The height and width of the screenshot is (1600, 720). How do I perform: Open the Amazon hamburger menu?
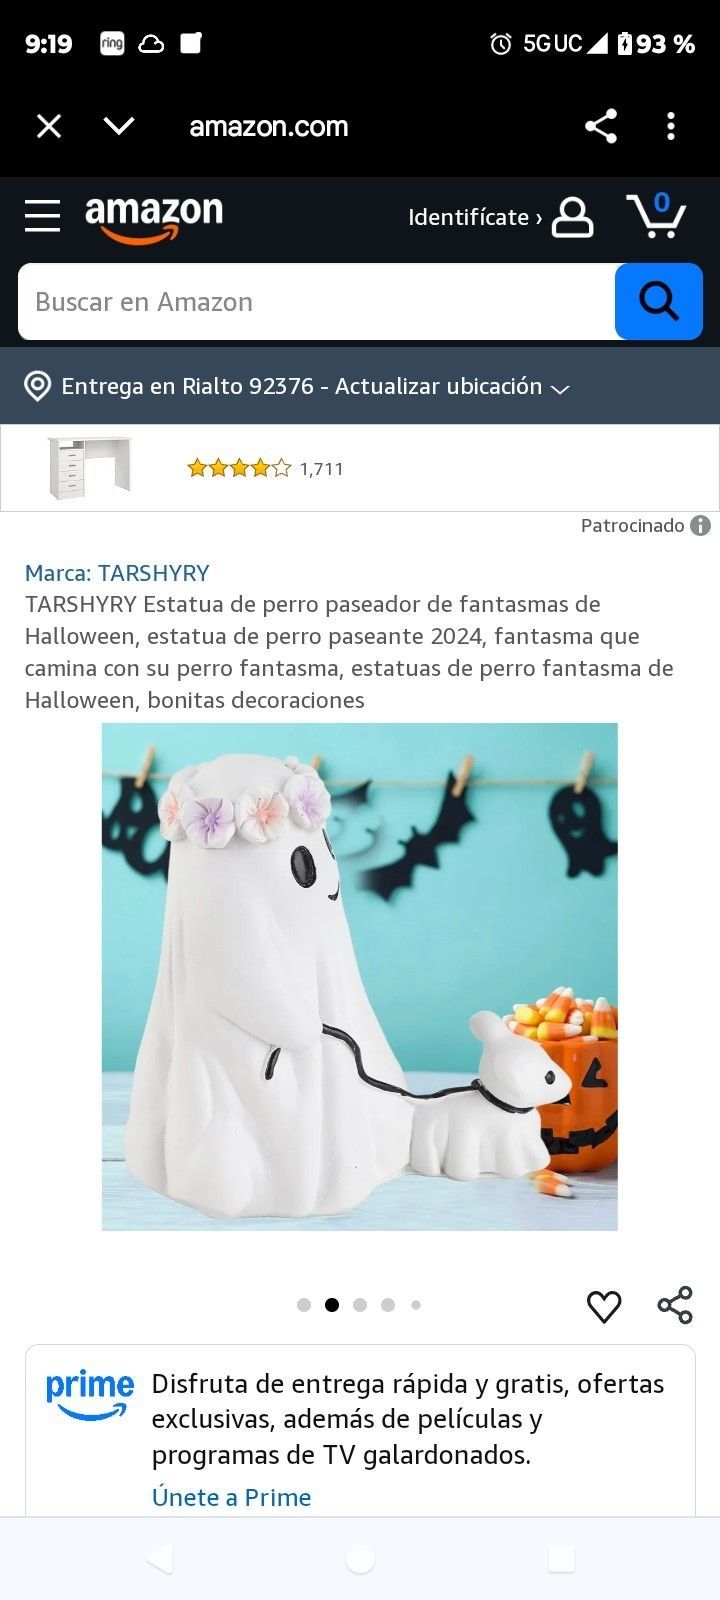click(x=42, y=216)
